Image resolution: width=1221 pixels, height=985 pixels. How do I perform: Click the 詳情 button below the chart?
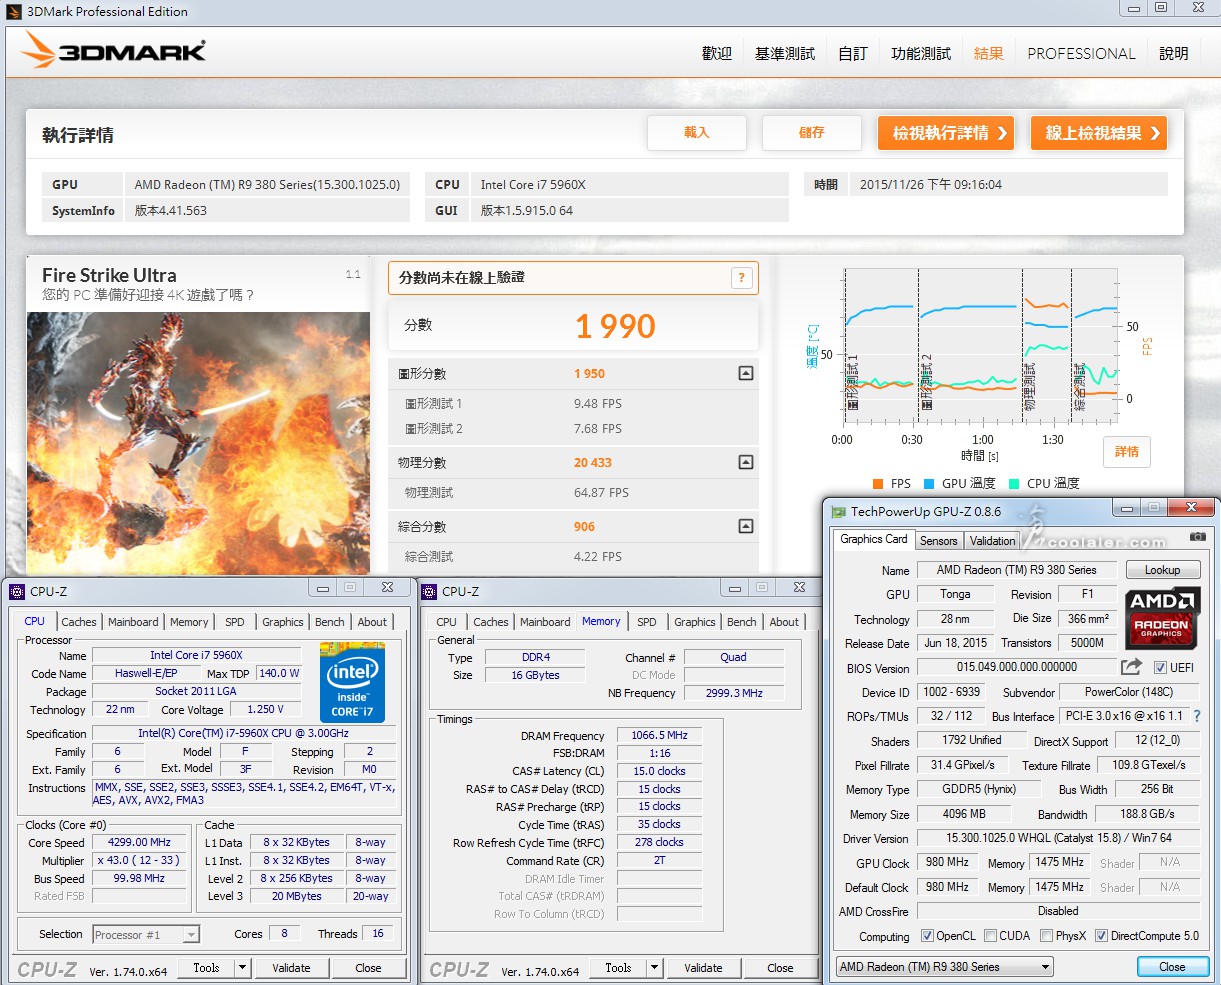click(1127, 452)
